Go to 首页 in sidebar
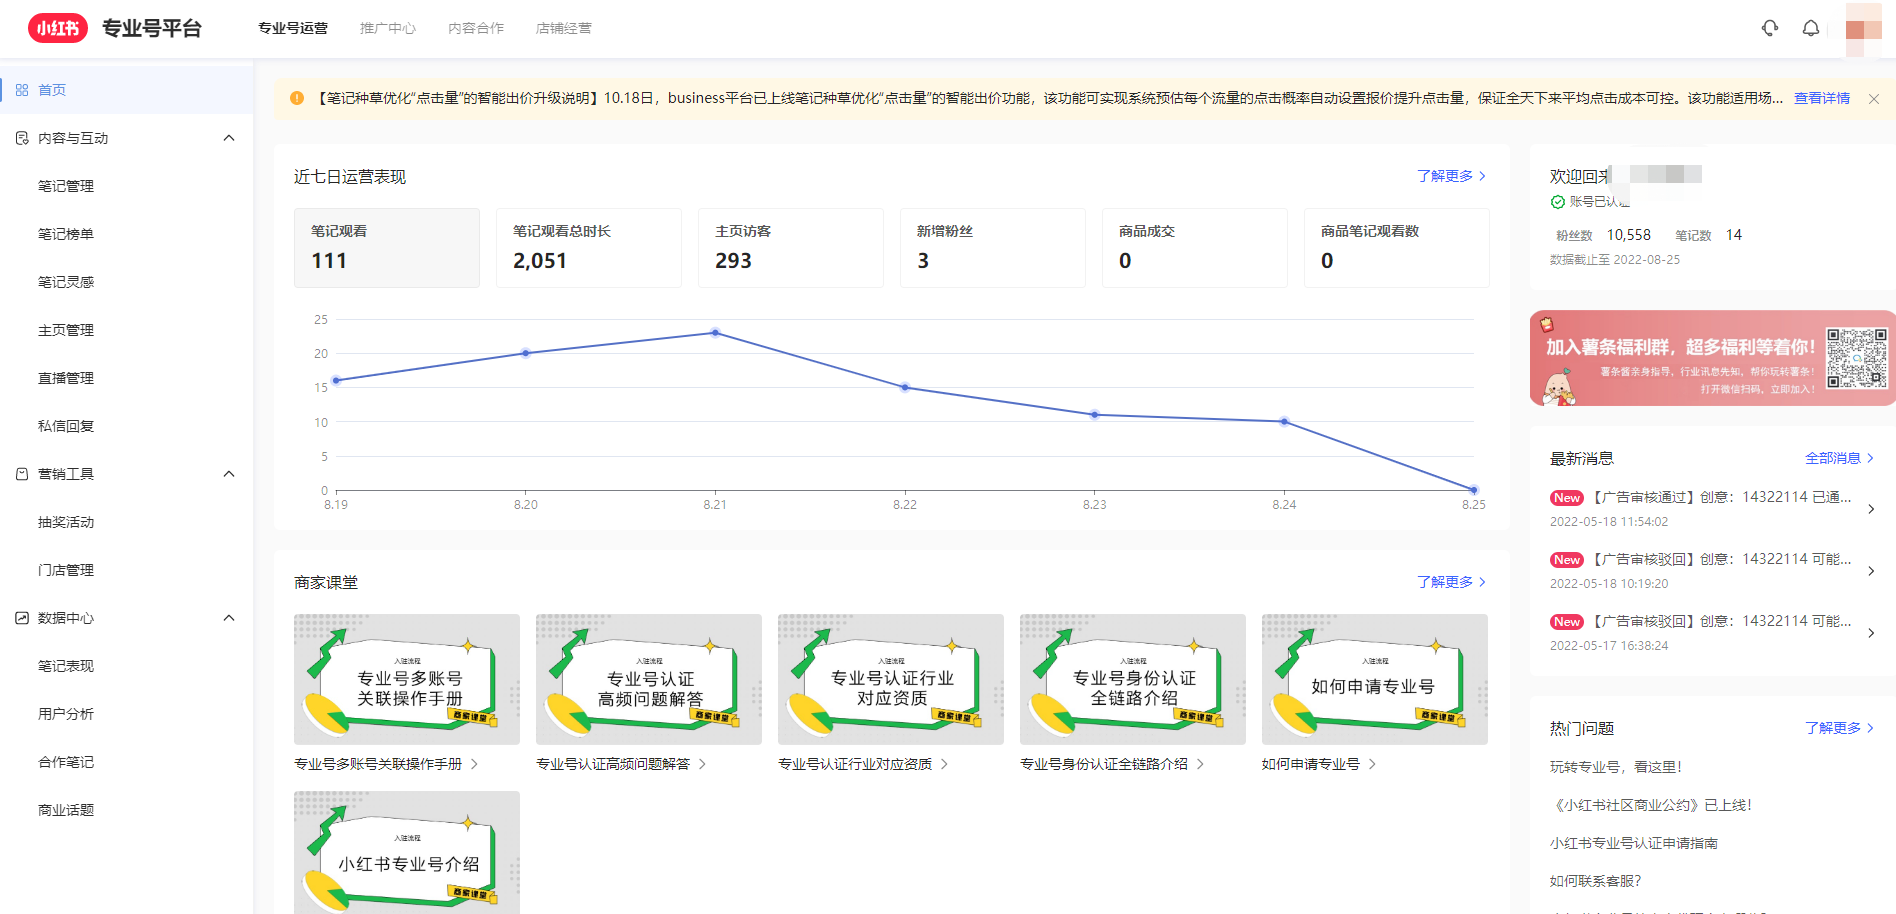 126,90
